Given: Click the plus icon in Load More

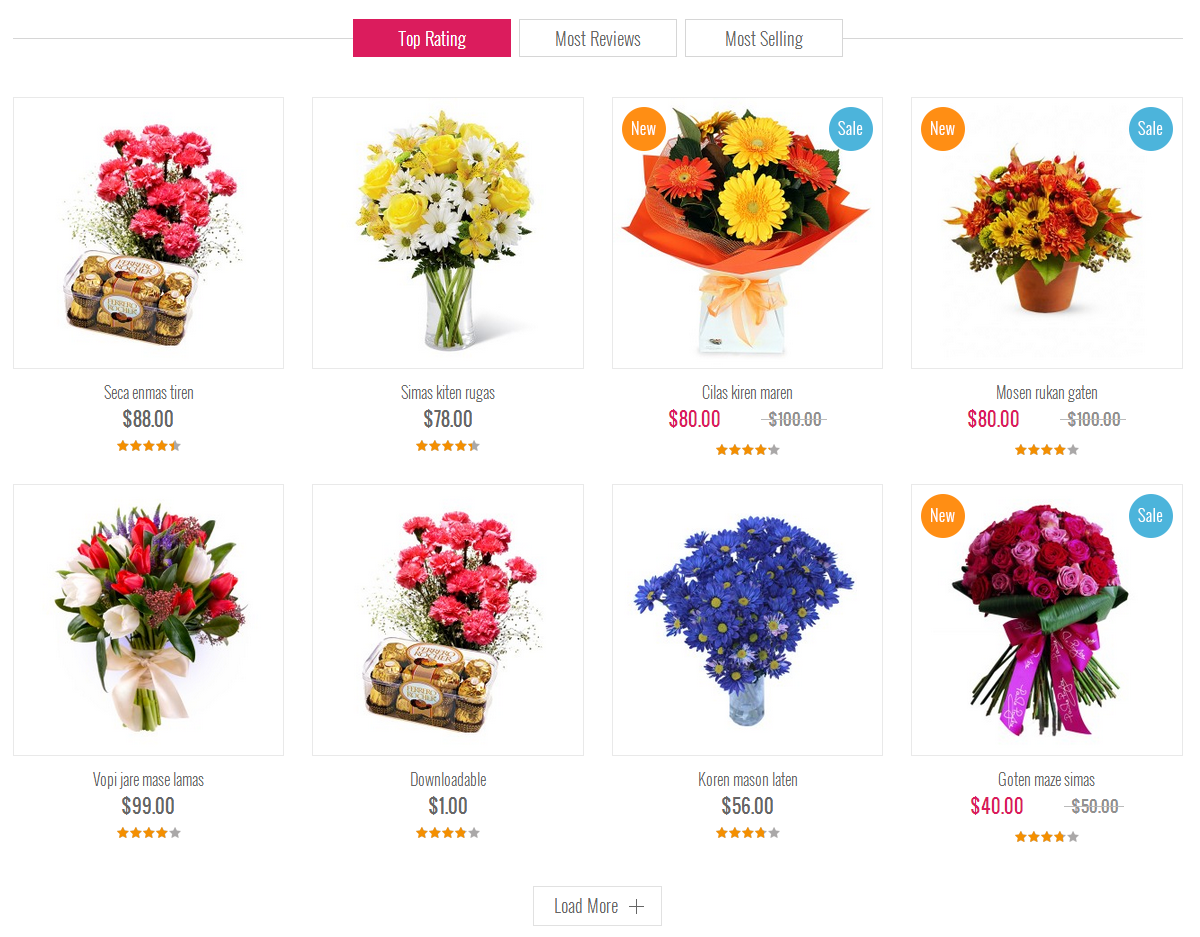Looking at the screenshot, I should point(637,906).
